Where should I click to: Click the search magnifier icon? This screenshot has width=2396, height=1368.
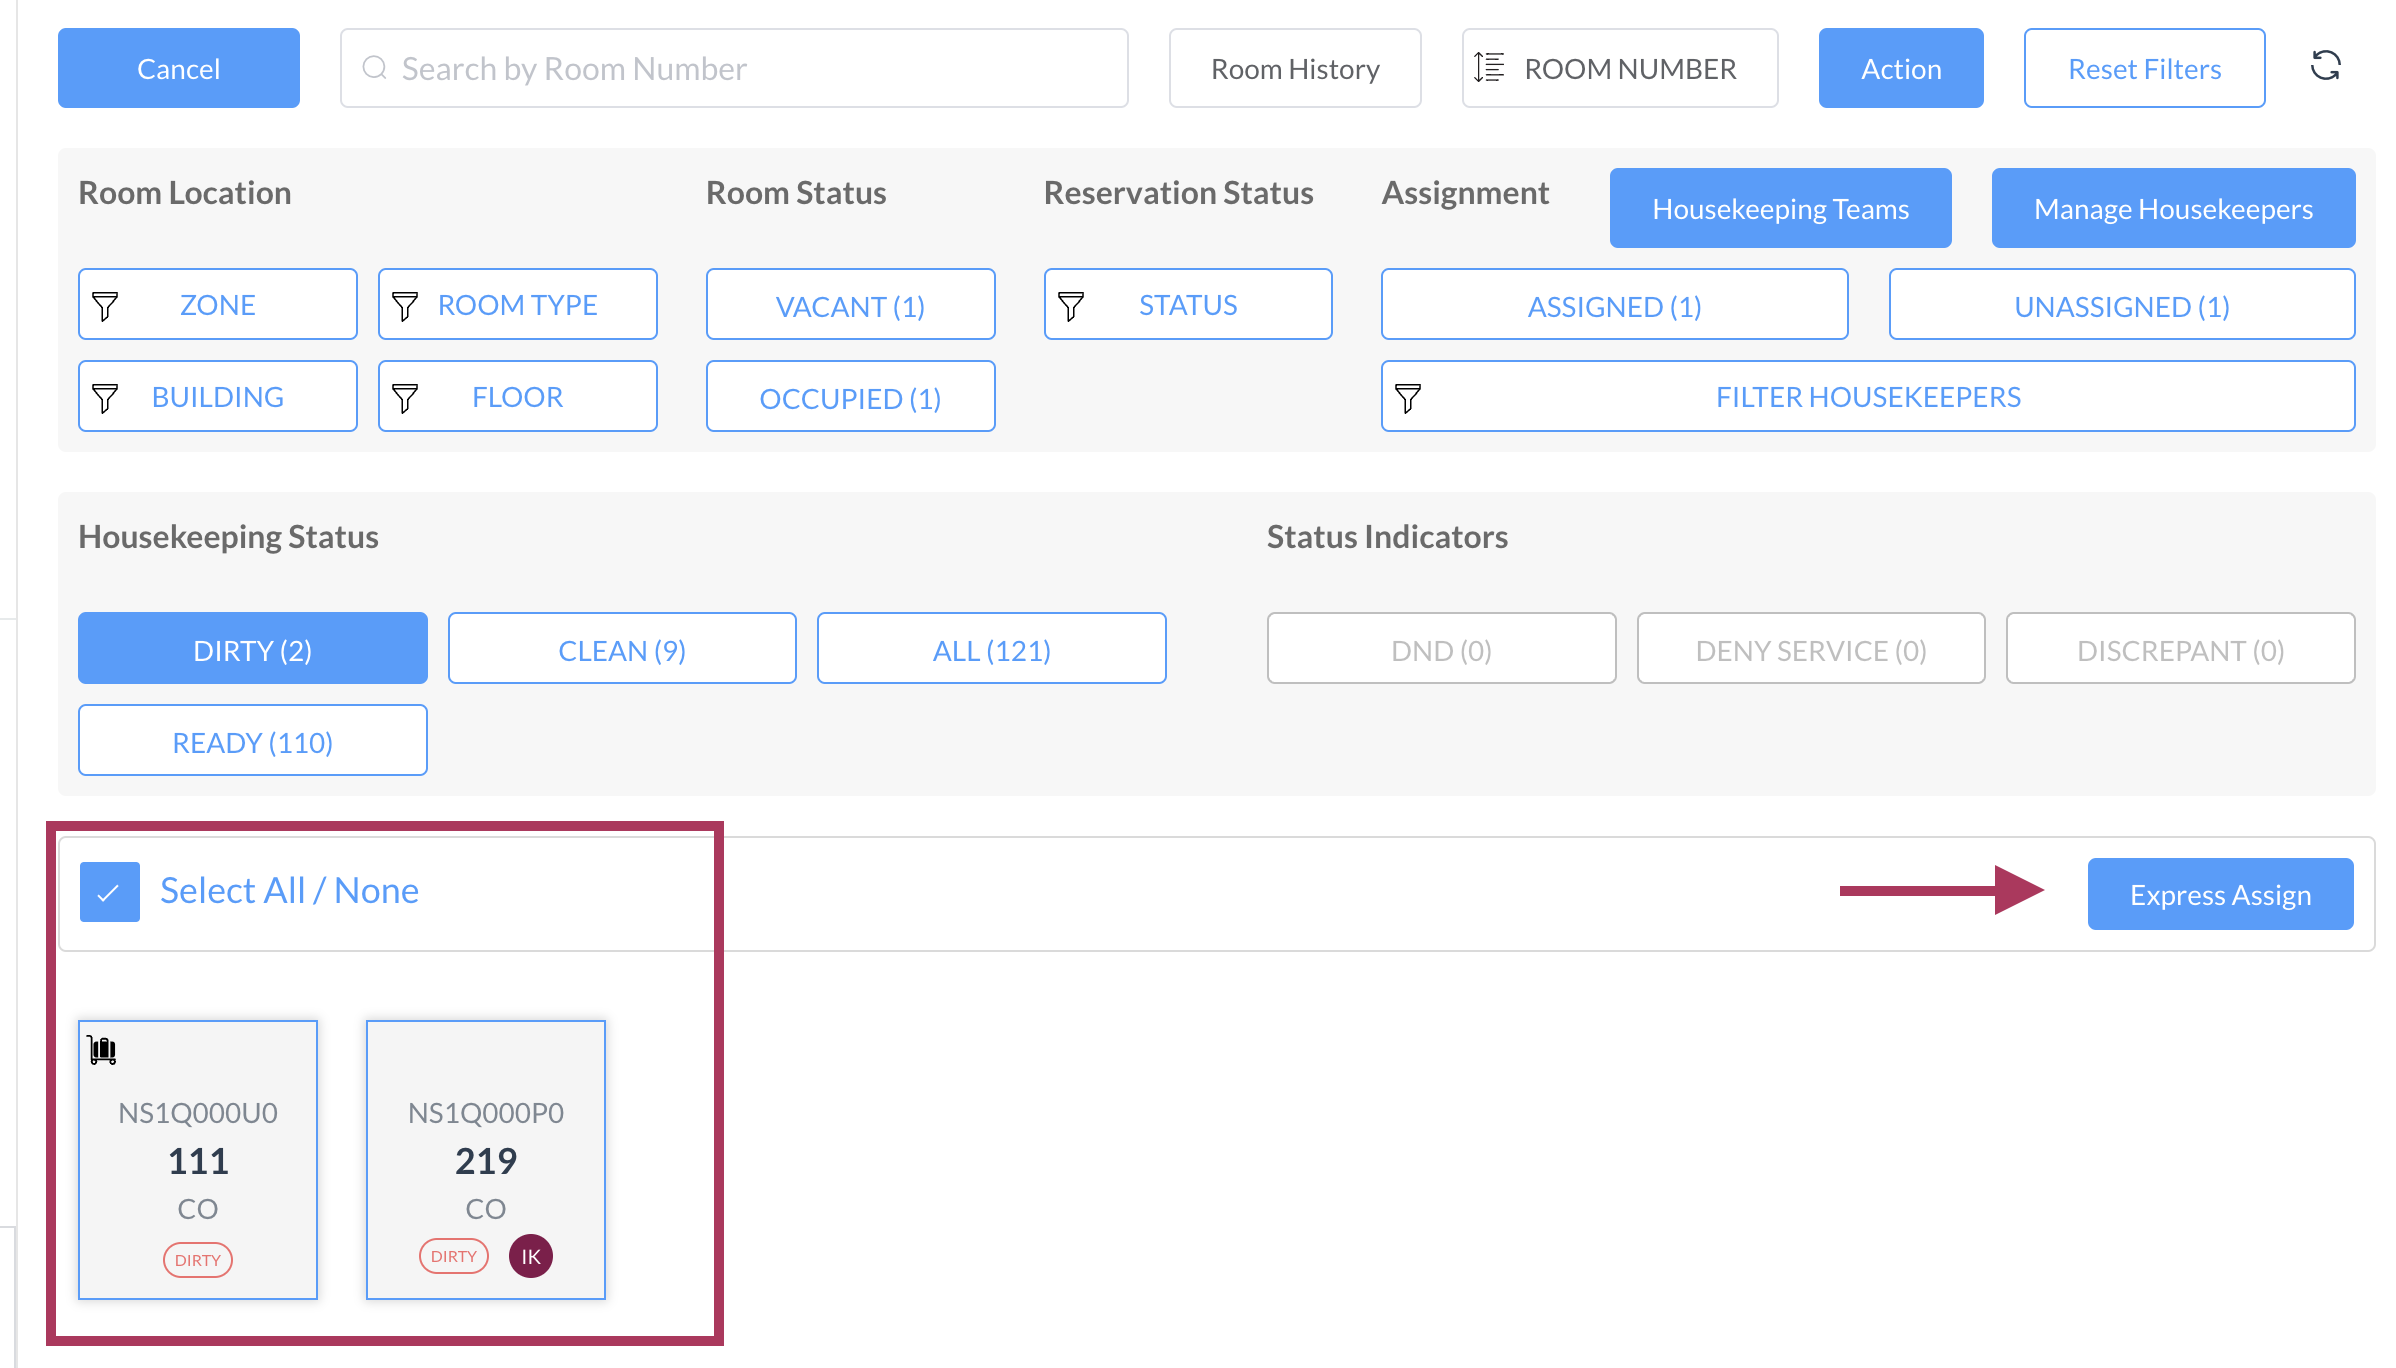[375, 68]
